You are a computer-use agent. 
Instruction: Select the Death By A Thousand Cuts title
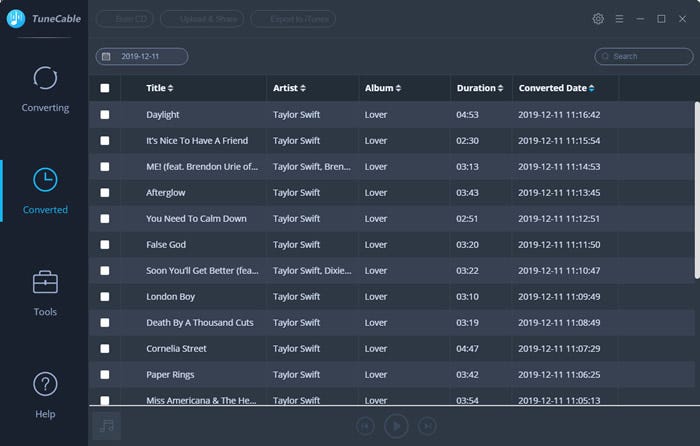(200, 322)
